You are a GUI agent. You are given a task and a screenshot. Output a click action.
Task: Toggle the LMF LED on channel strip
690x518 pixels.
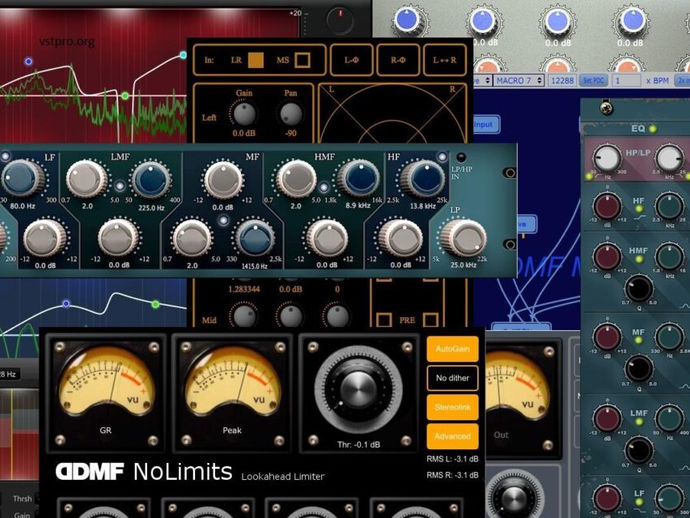tap(639, 422)
